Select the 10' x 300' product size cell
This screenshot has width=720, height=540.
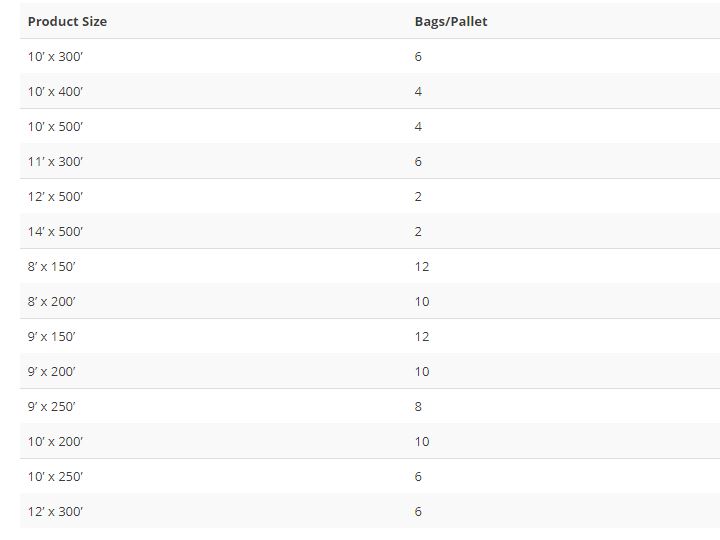pos(55,56)
